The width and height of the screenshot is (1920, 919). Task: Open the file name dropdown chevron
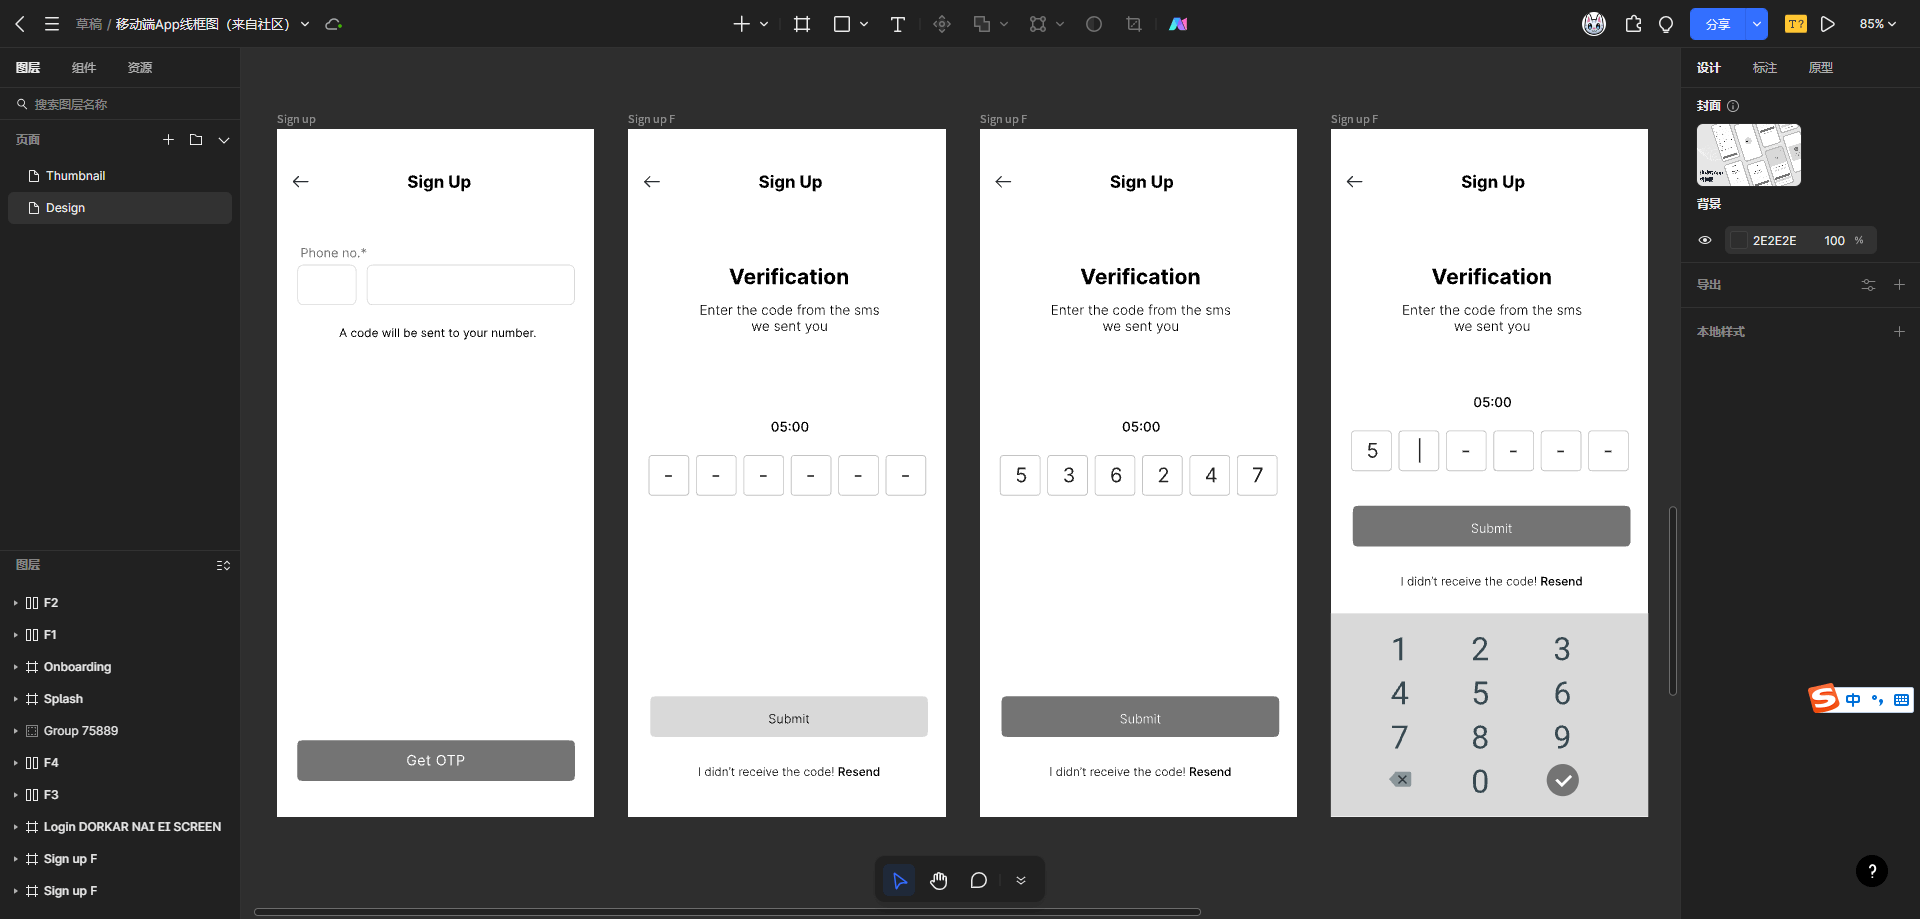(305, 24)
